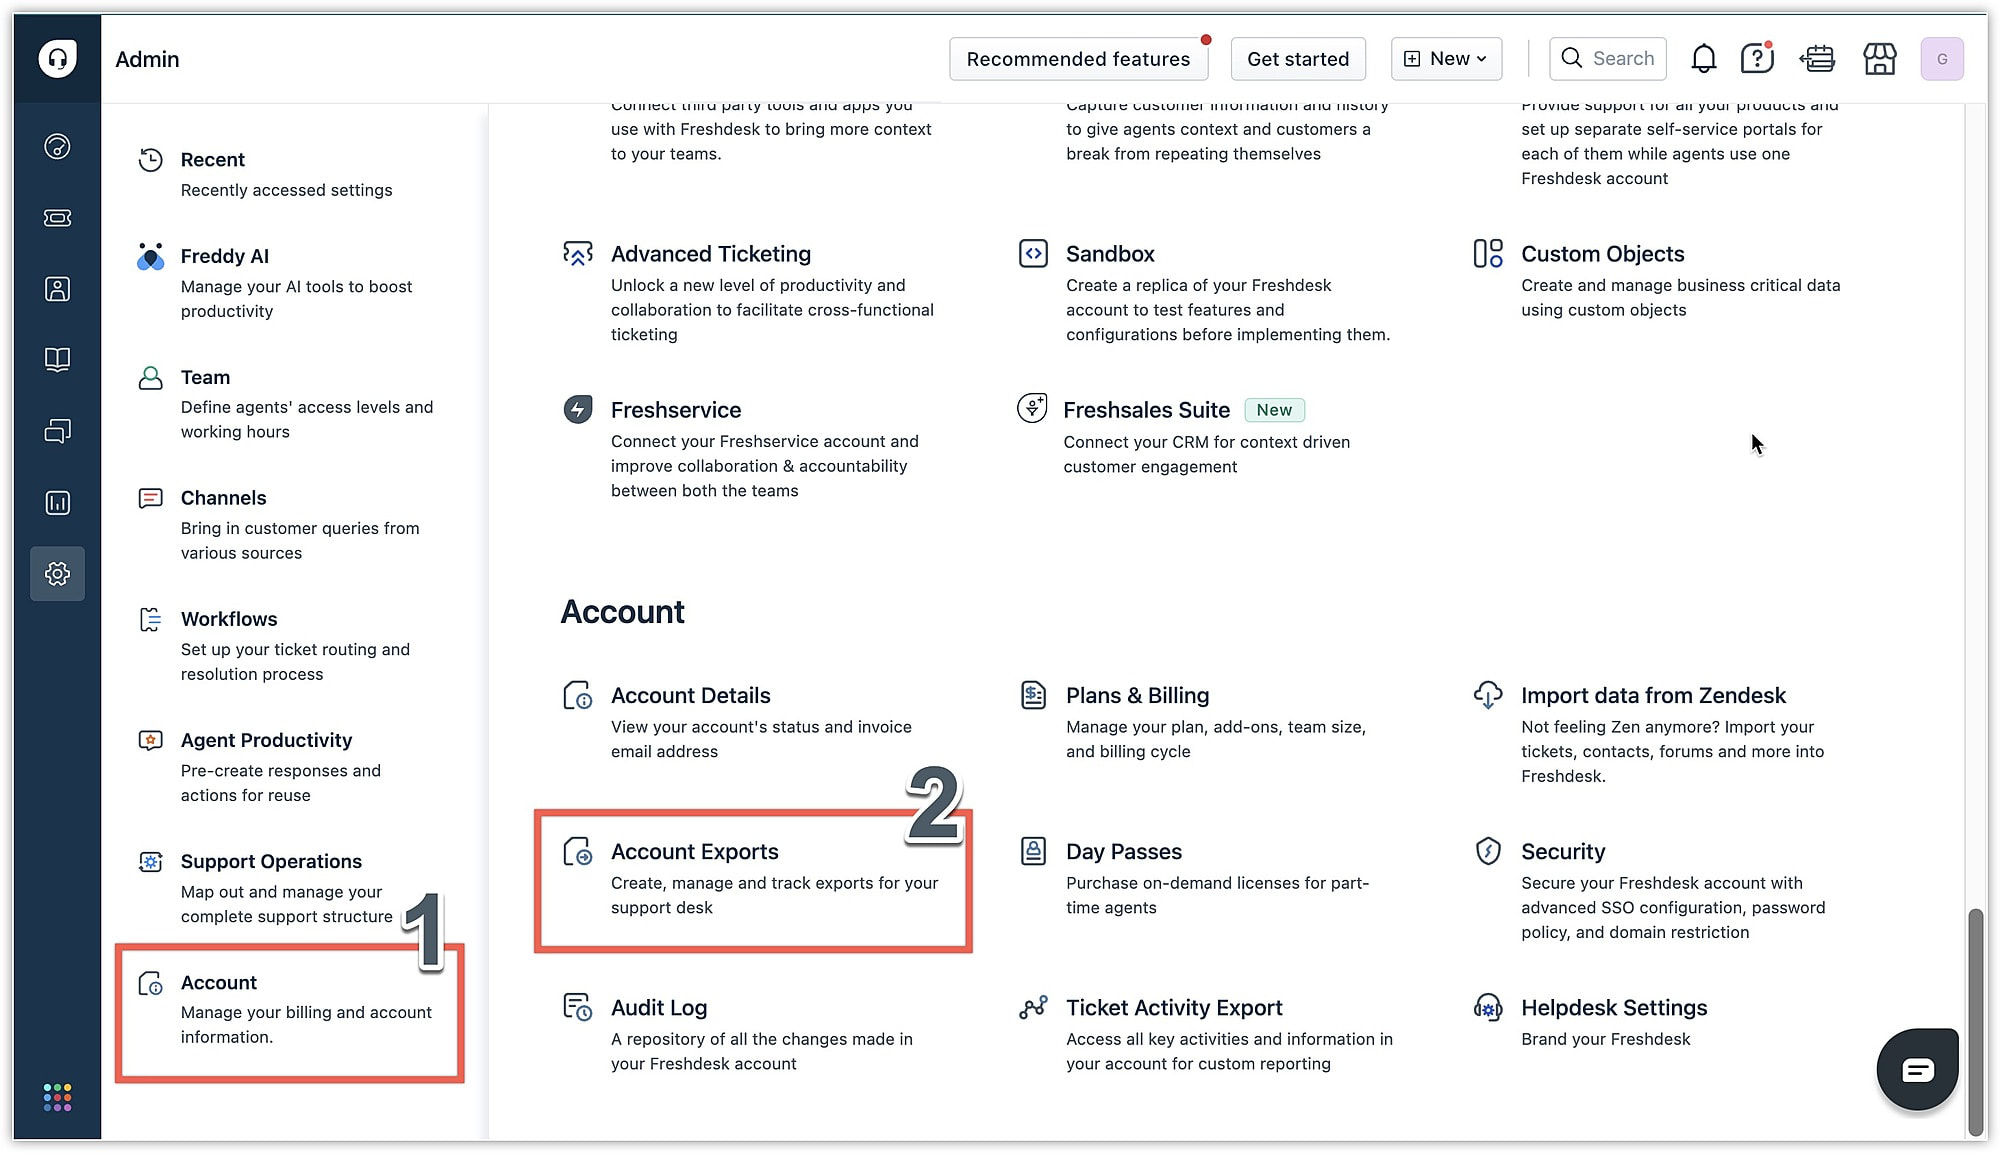Click the Recommended features button

tap(1078, 59)
